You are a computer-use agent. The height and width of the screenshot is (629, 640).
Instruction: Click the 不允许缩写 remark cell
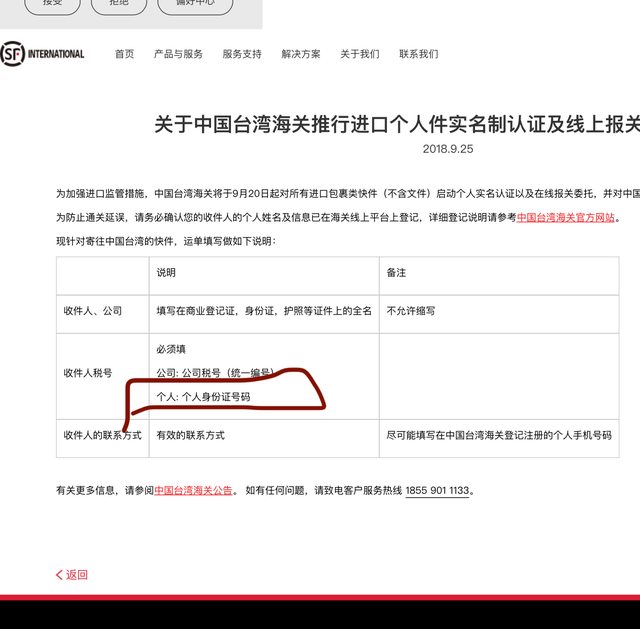pos(411,311)
